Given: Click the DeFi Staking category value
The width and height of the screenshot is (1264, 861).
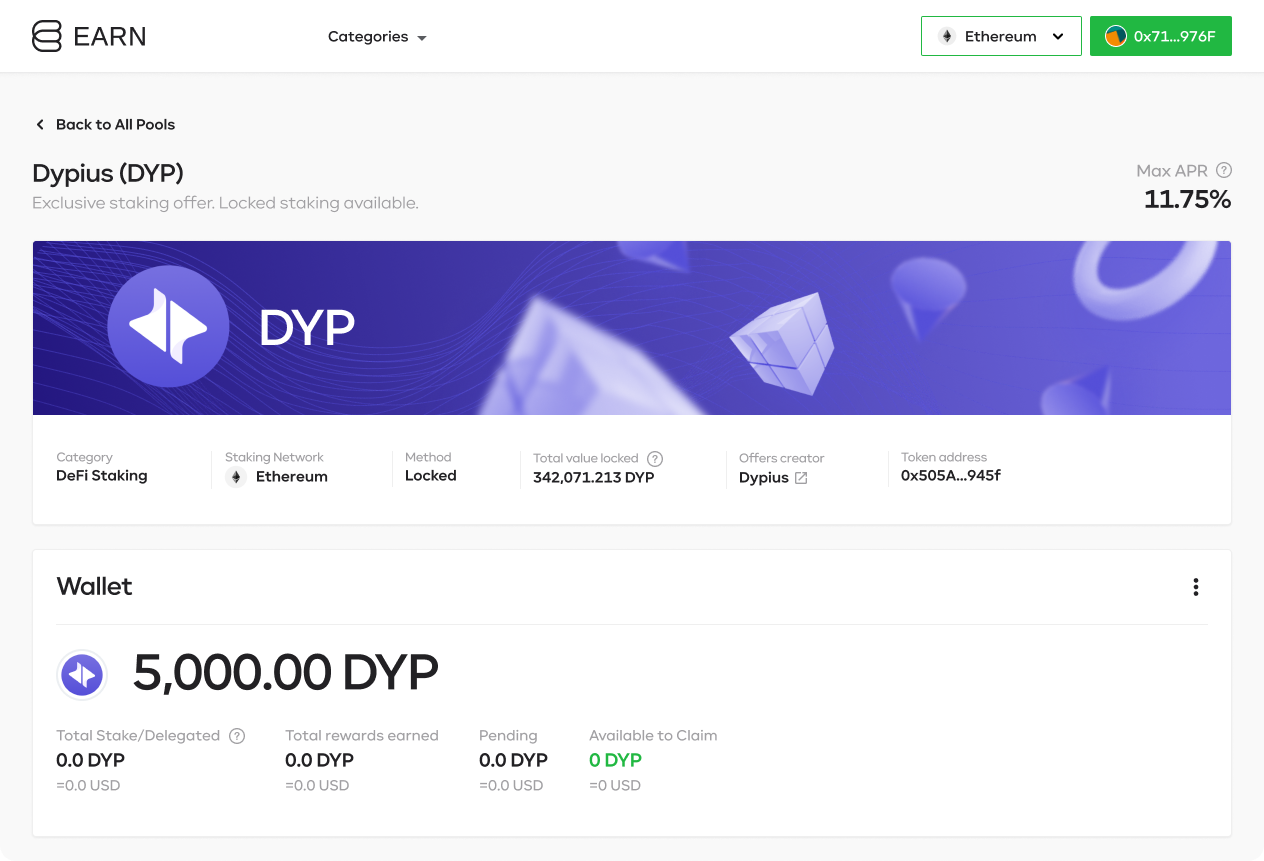Looking at the screenshot, I should 102,476.
